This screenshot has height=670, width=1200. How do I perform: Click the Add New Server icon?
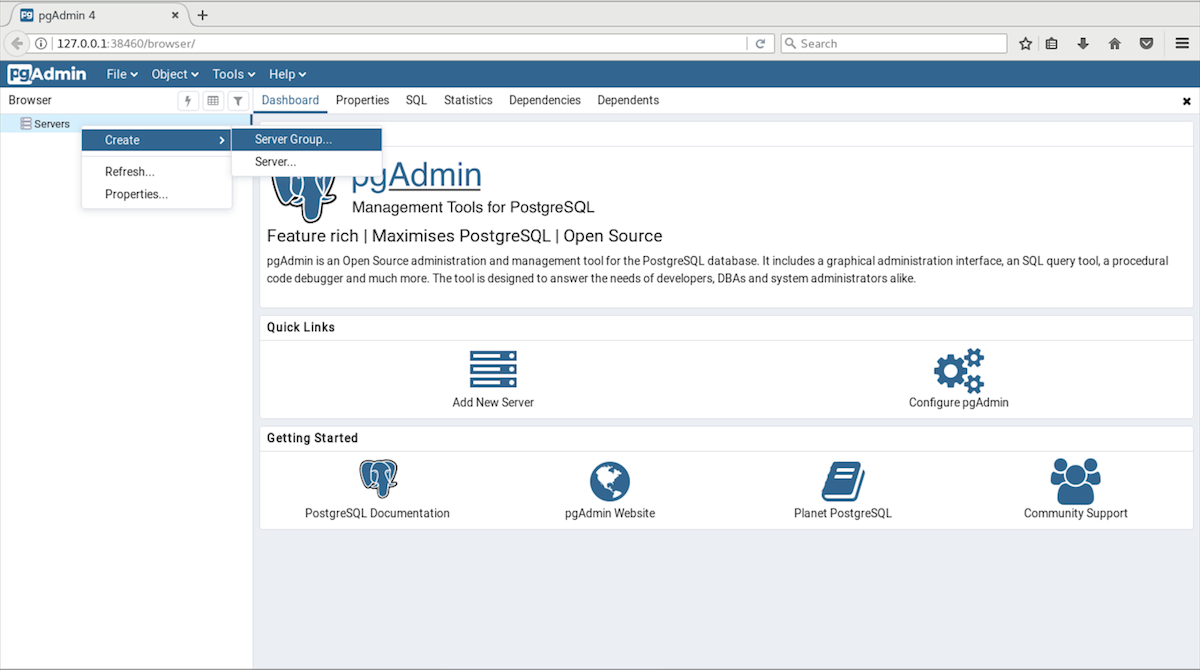tap(493, 369)
